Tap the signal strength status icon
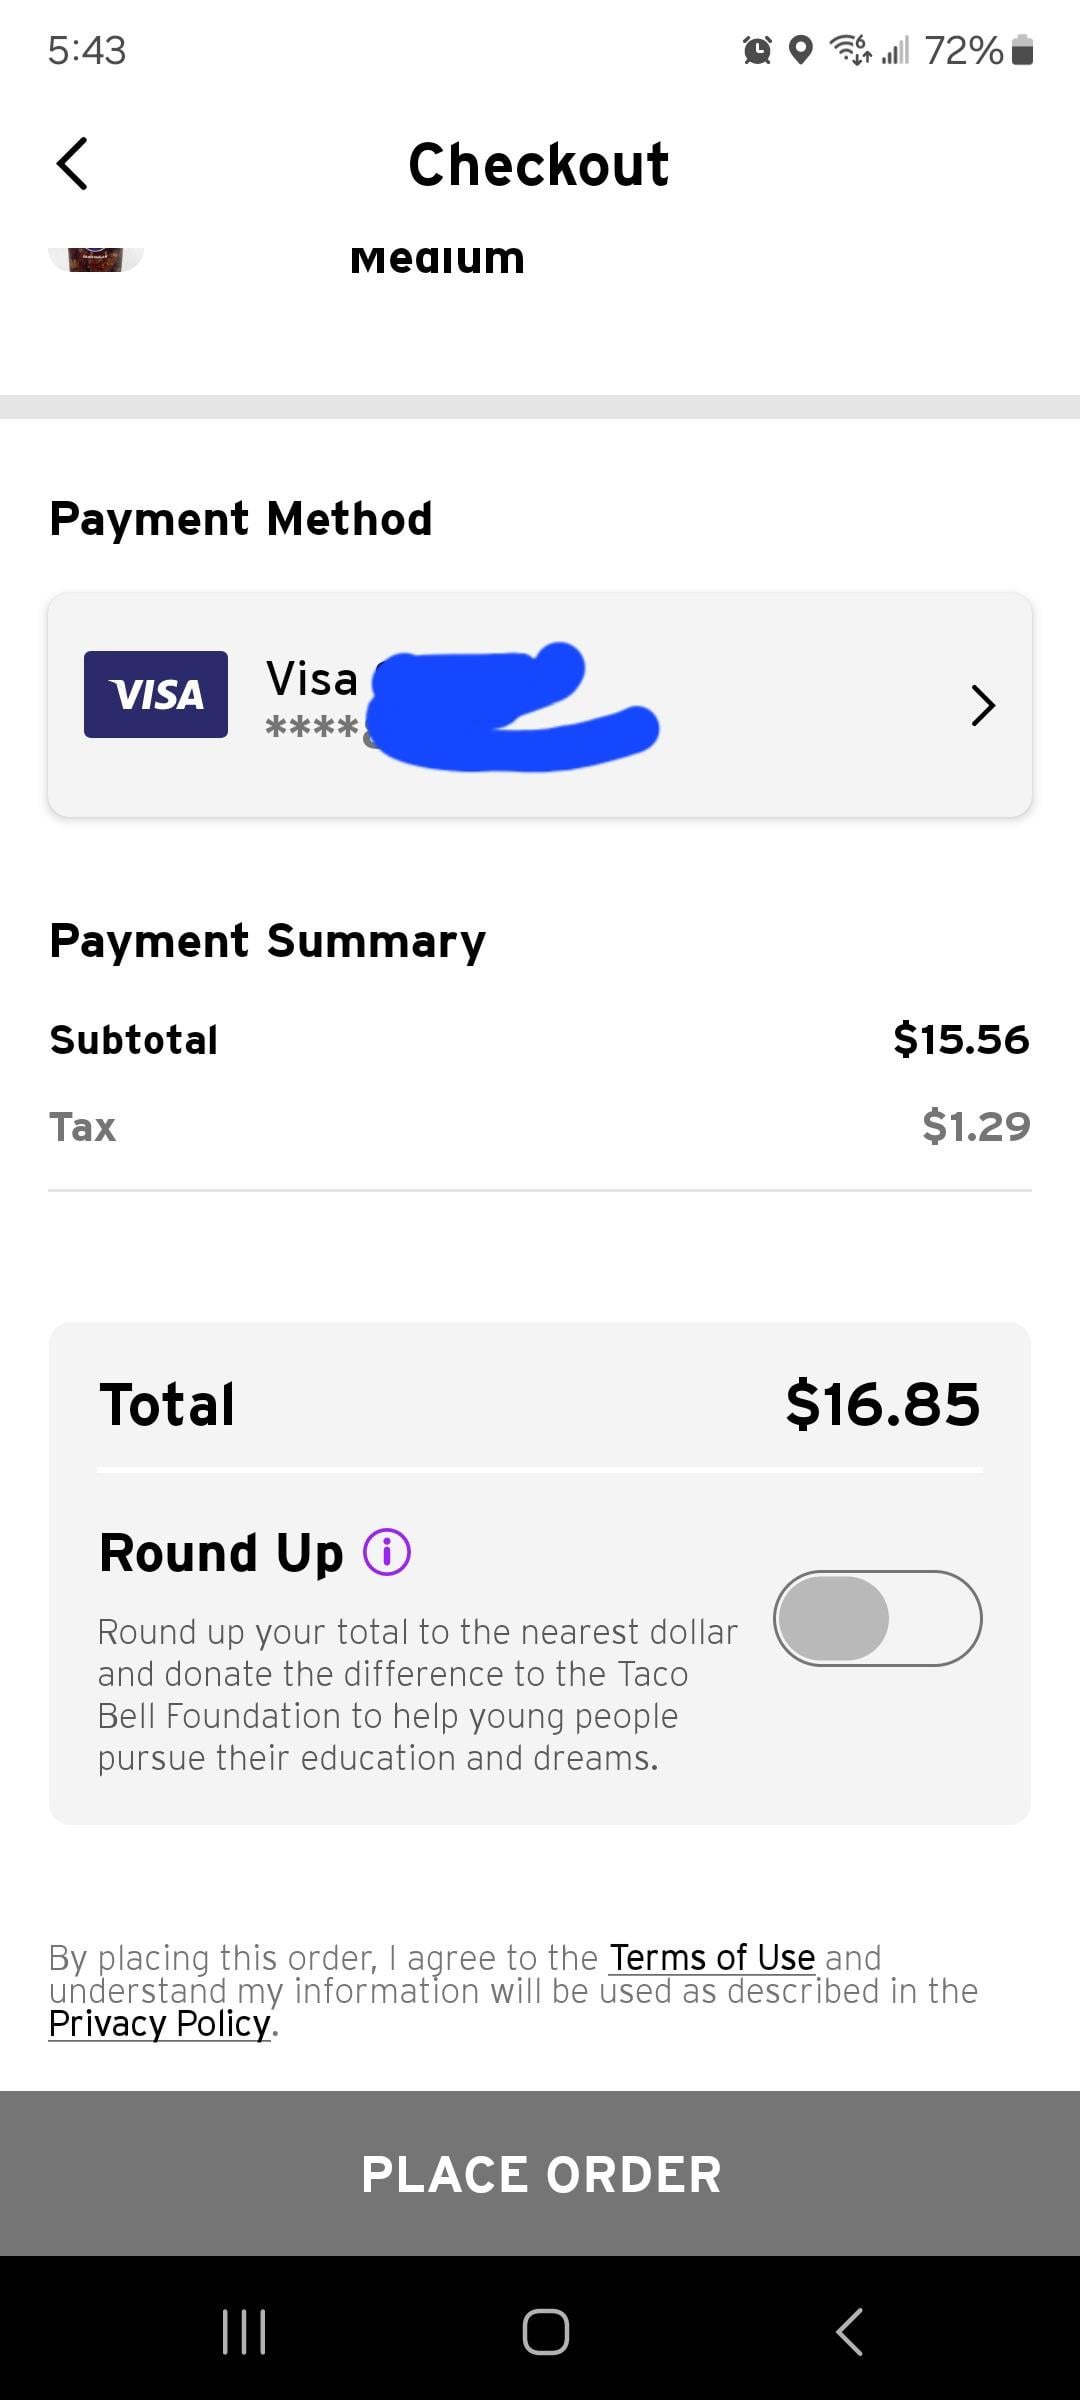Viewport: 1080px width, 2400px height. point(895,50)
